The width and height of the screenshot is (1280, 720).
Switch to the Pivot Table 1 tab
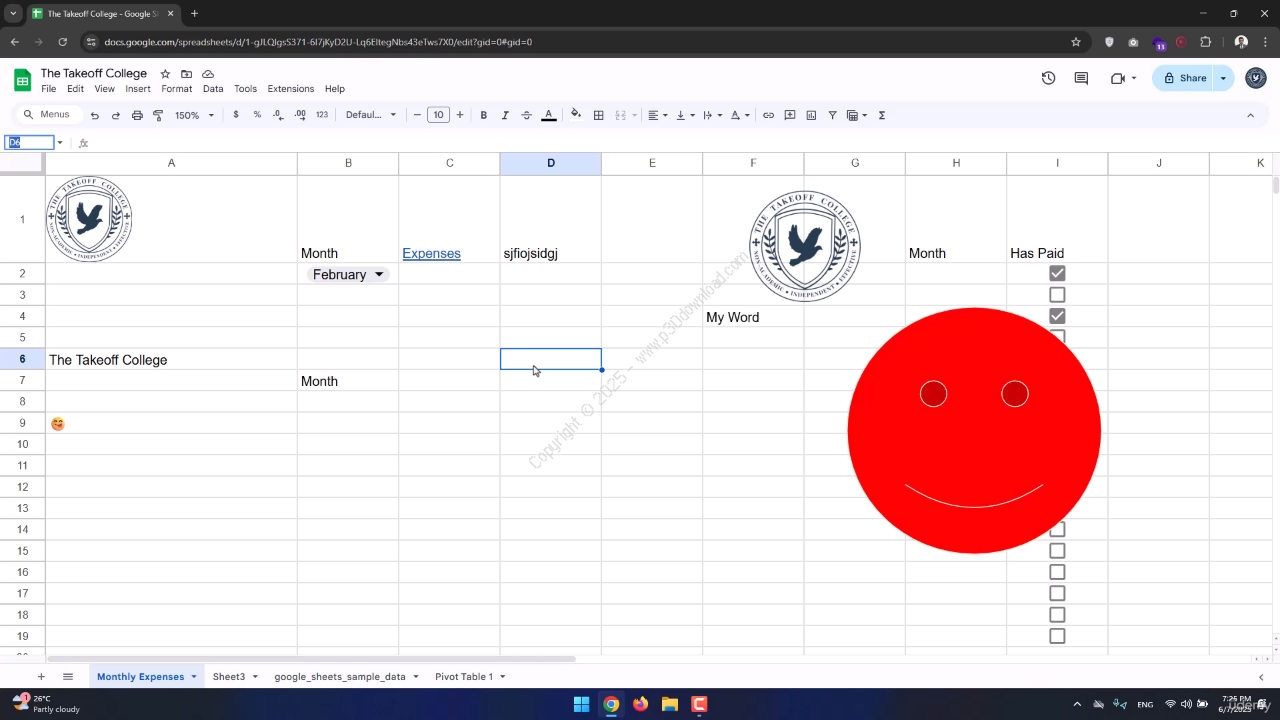463,677
